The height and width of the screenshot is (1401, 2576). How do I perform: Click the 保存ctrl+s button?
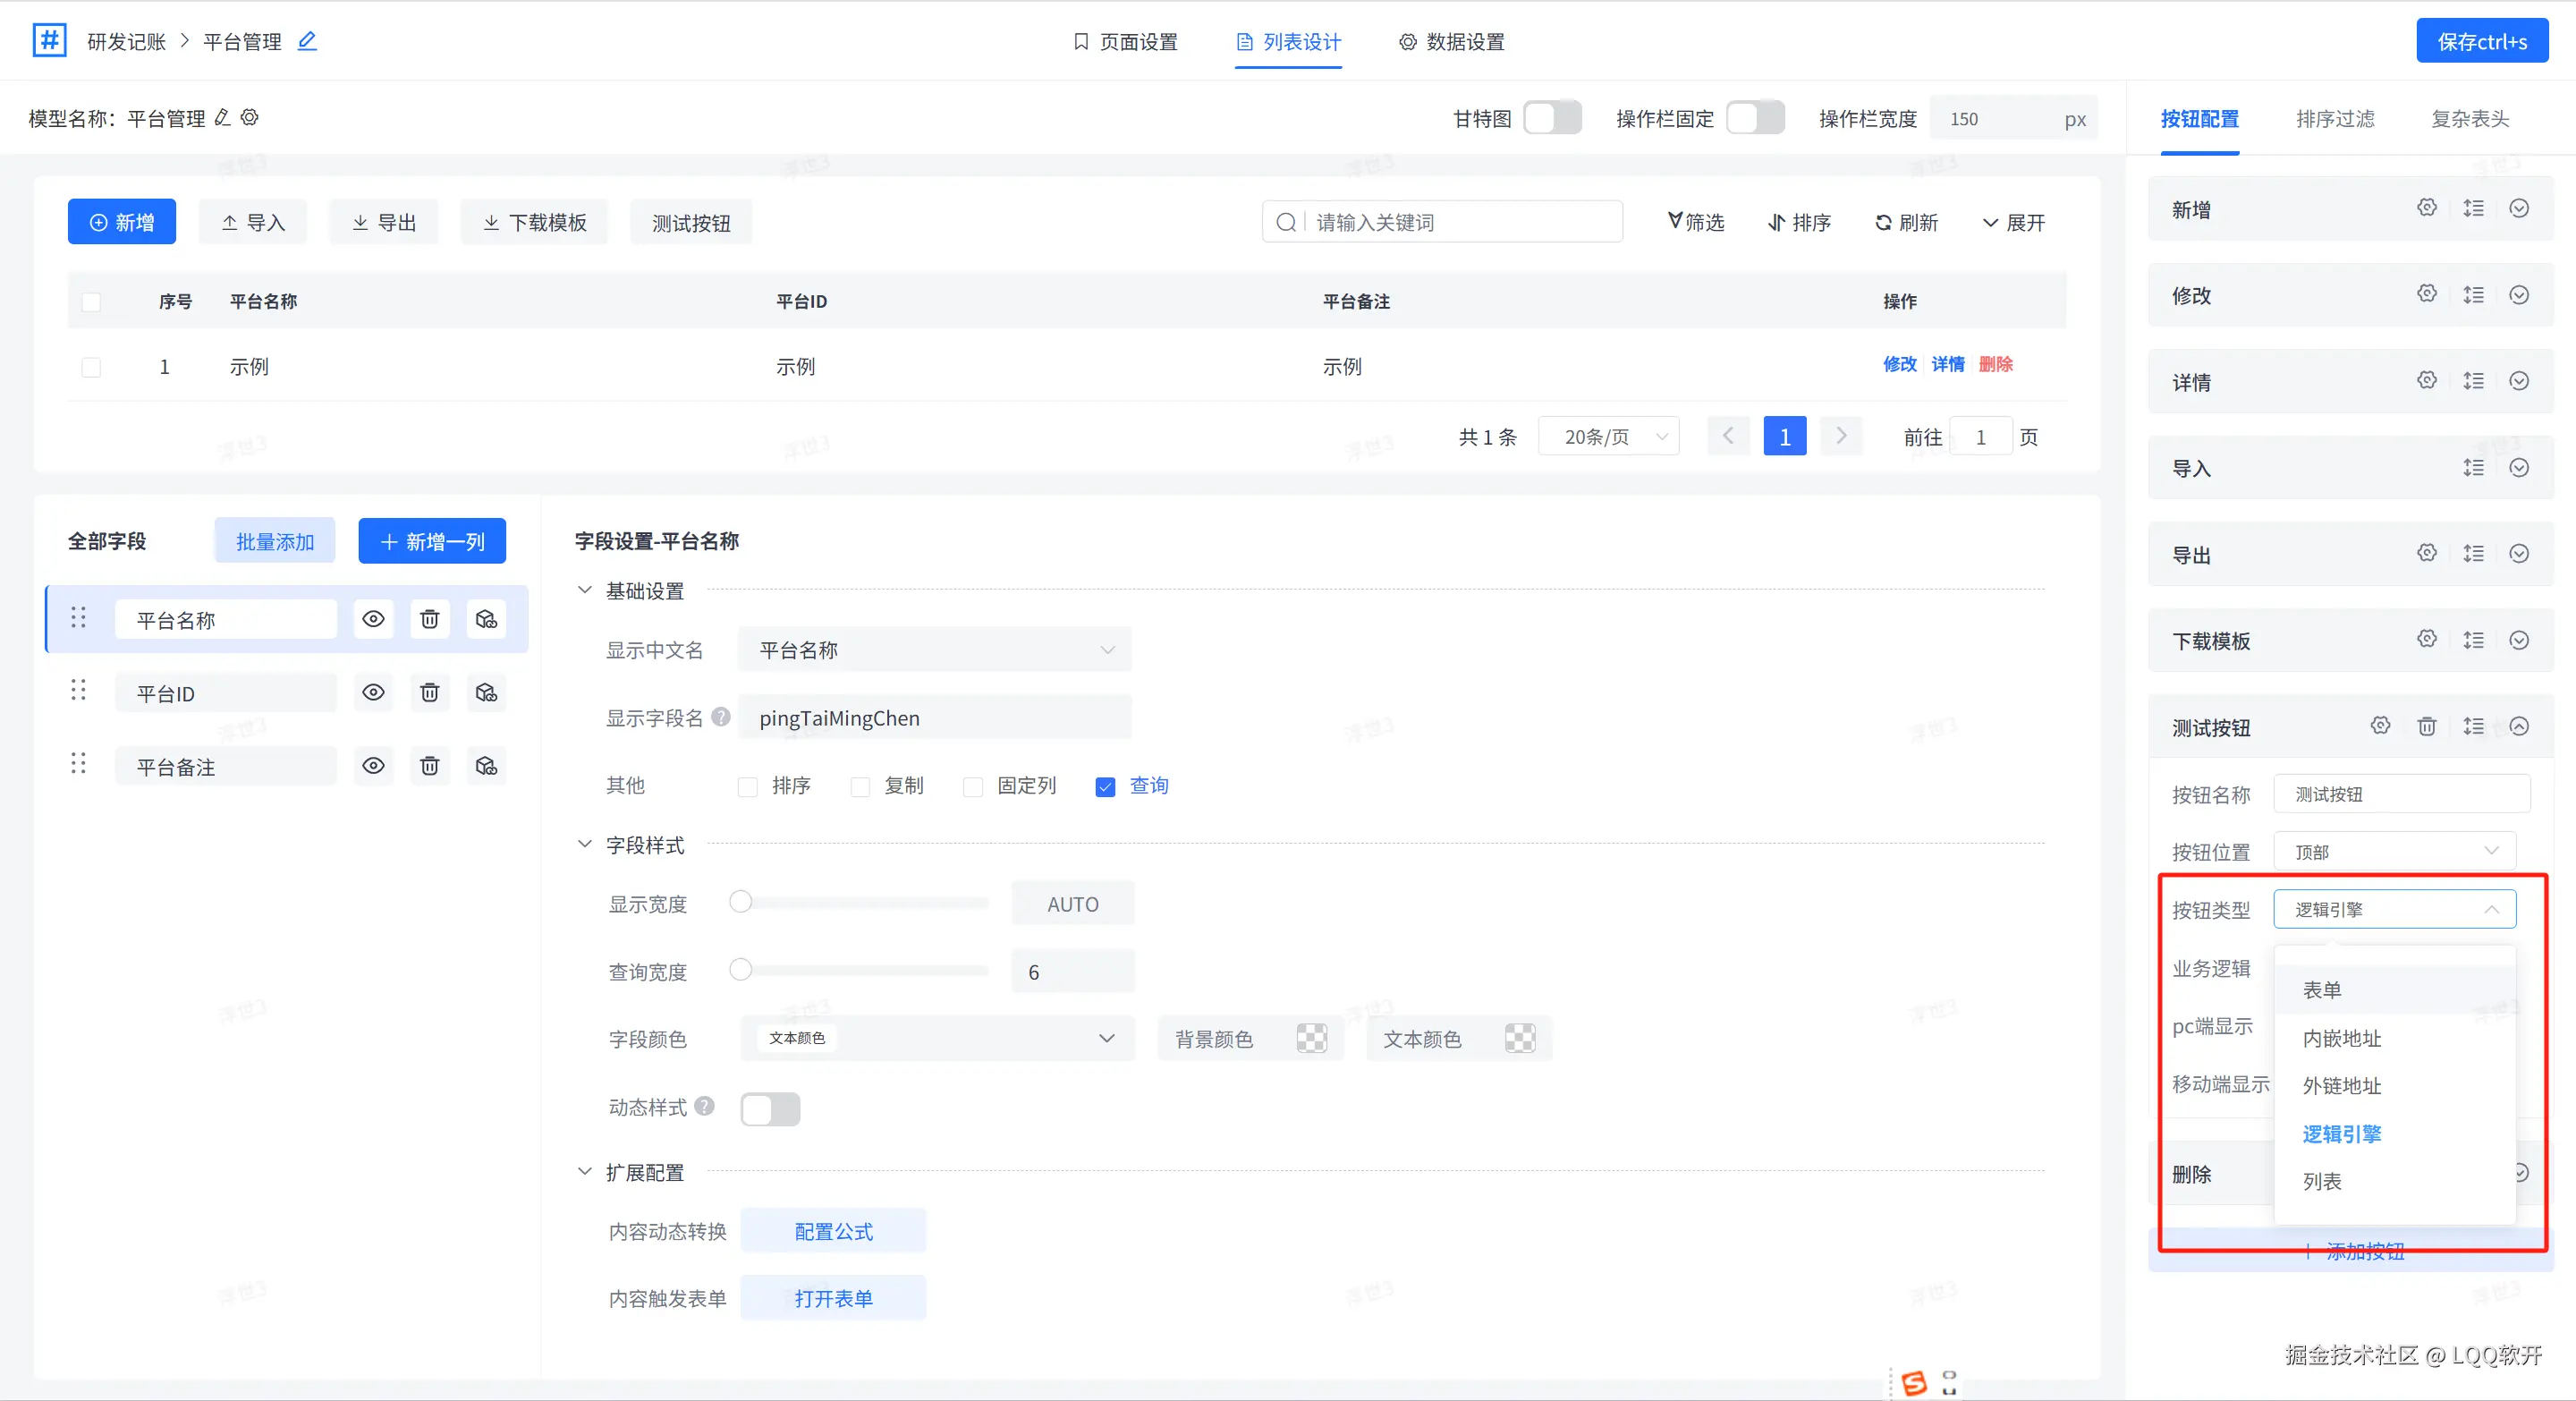(x=2481, y=41)
